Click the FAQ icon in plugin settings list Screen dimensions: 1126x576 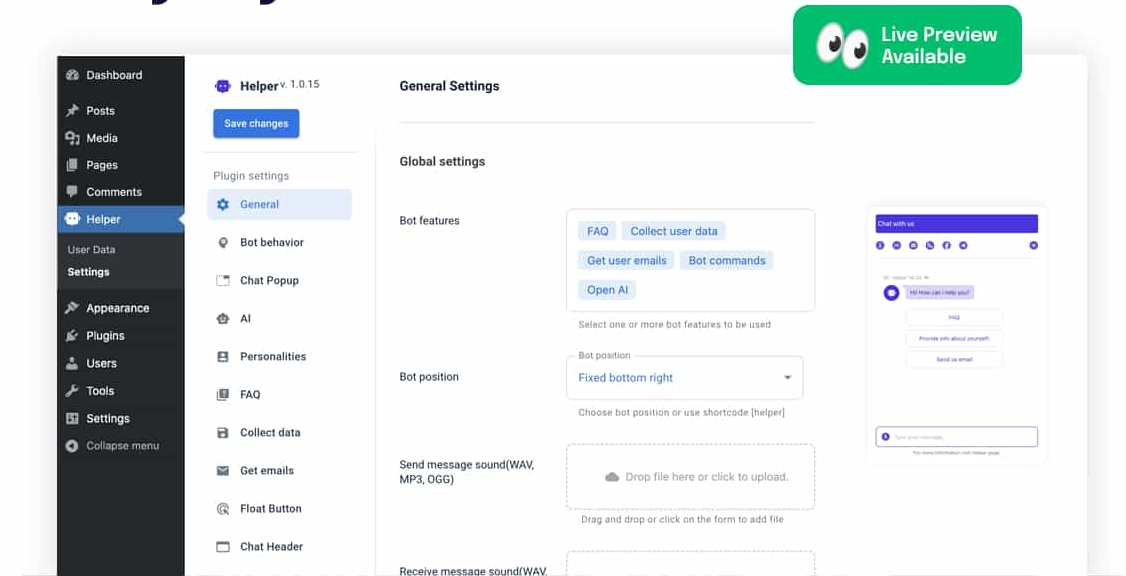pyautogui.click(x=223, y=394)
